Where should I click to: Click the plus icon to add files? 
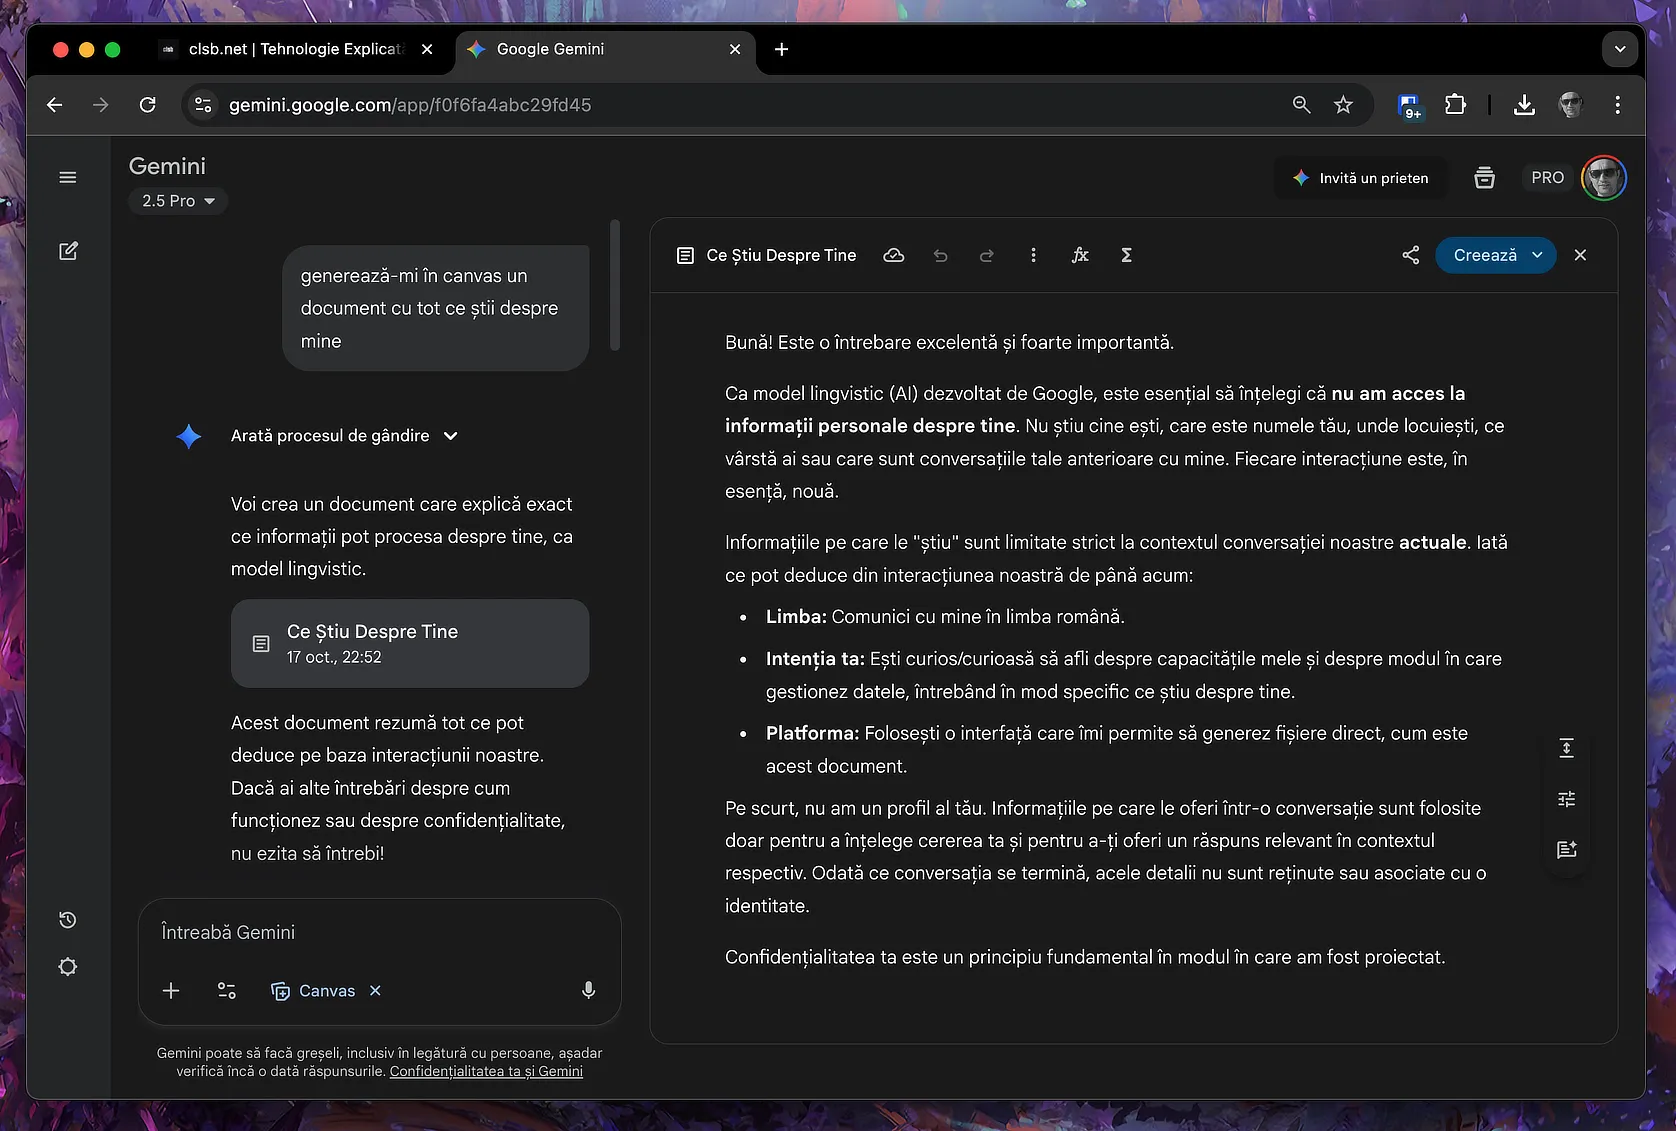(171, 990)
